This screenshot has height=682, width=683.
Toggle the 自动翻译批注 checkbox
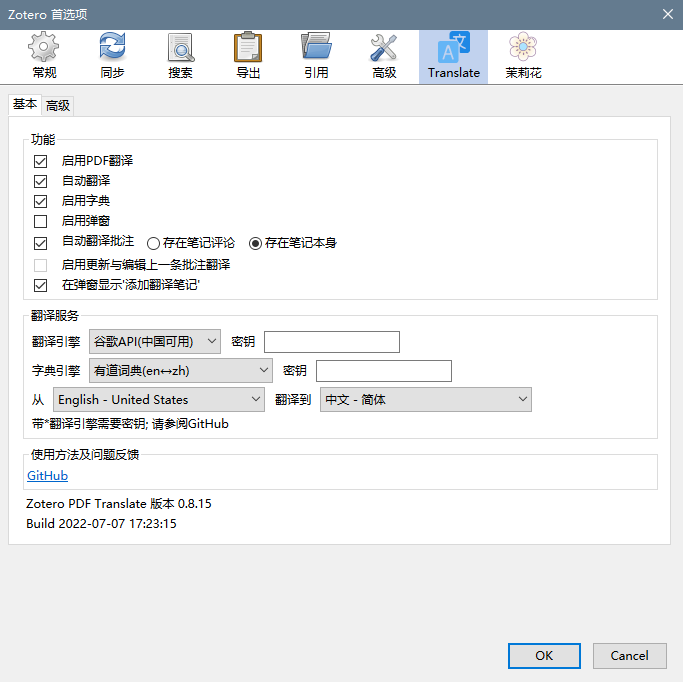tap(41, 243)
